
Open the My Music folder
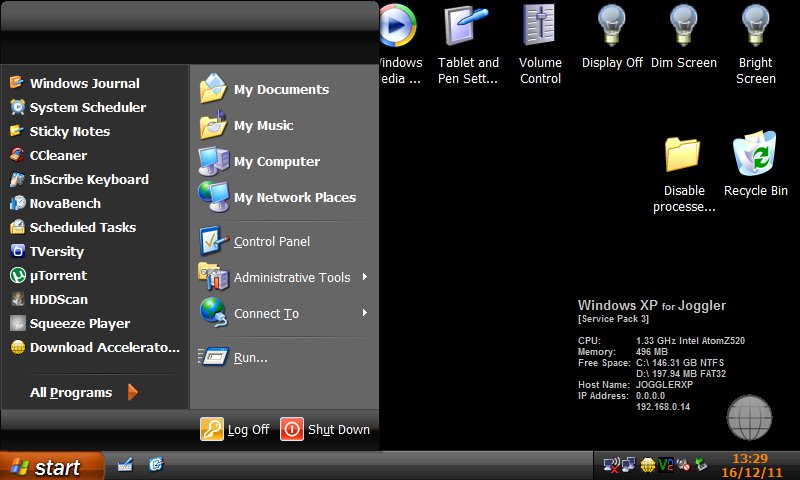tap(284, 125)
